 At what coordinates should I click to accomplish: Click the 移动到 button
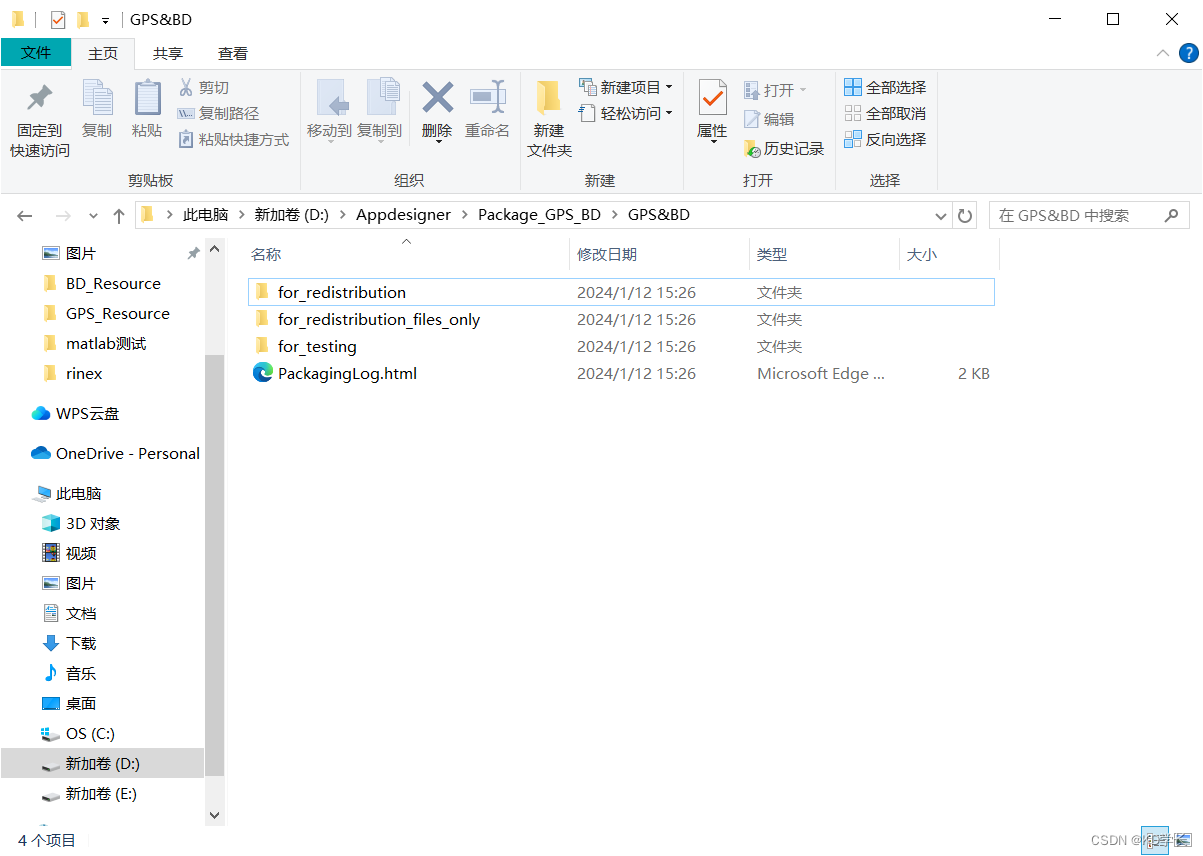click(x=332, y=112)
